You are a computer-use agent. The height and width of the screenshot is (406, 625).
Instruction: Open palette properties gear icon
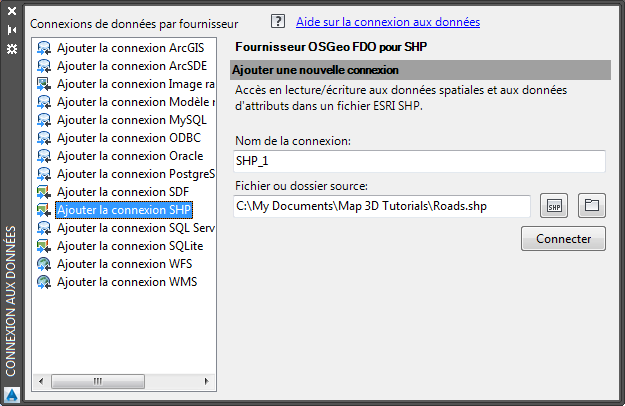11,47
